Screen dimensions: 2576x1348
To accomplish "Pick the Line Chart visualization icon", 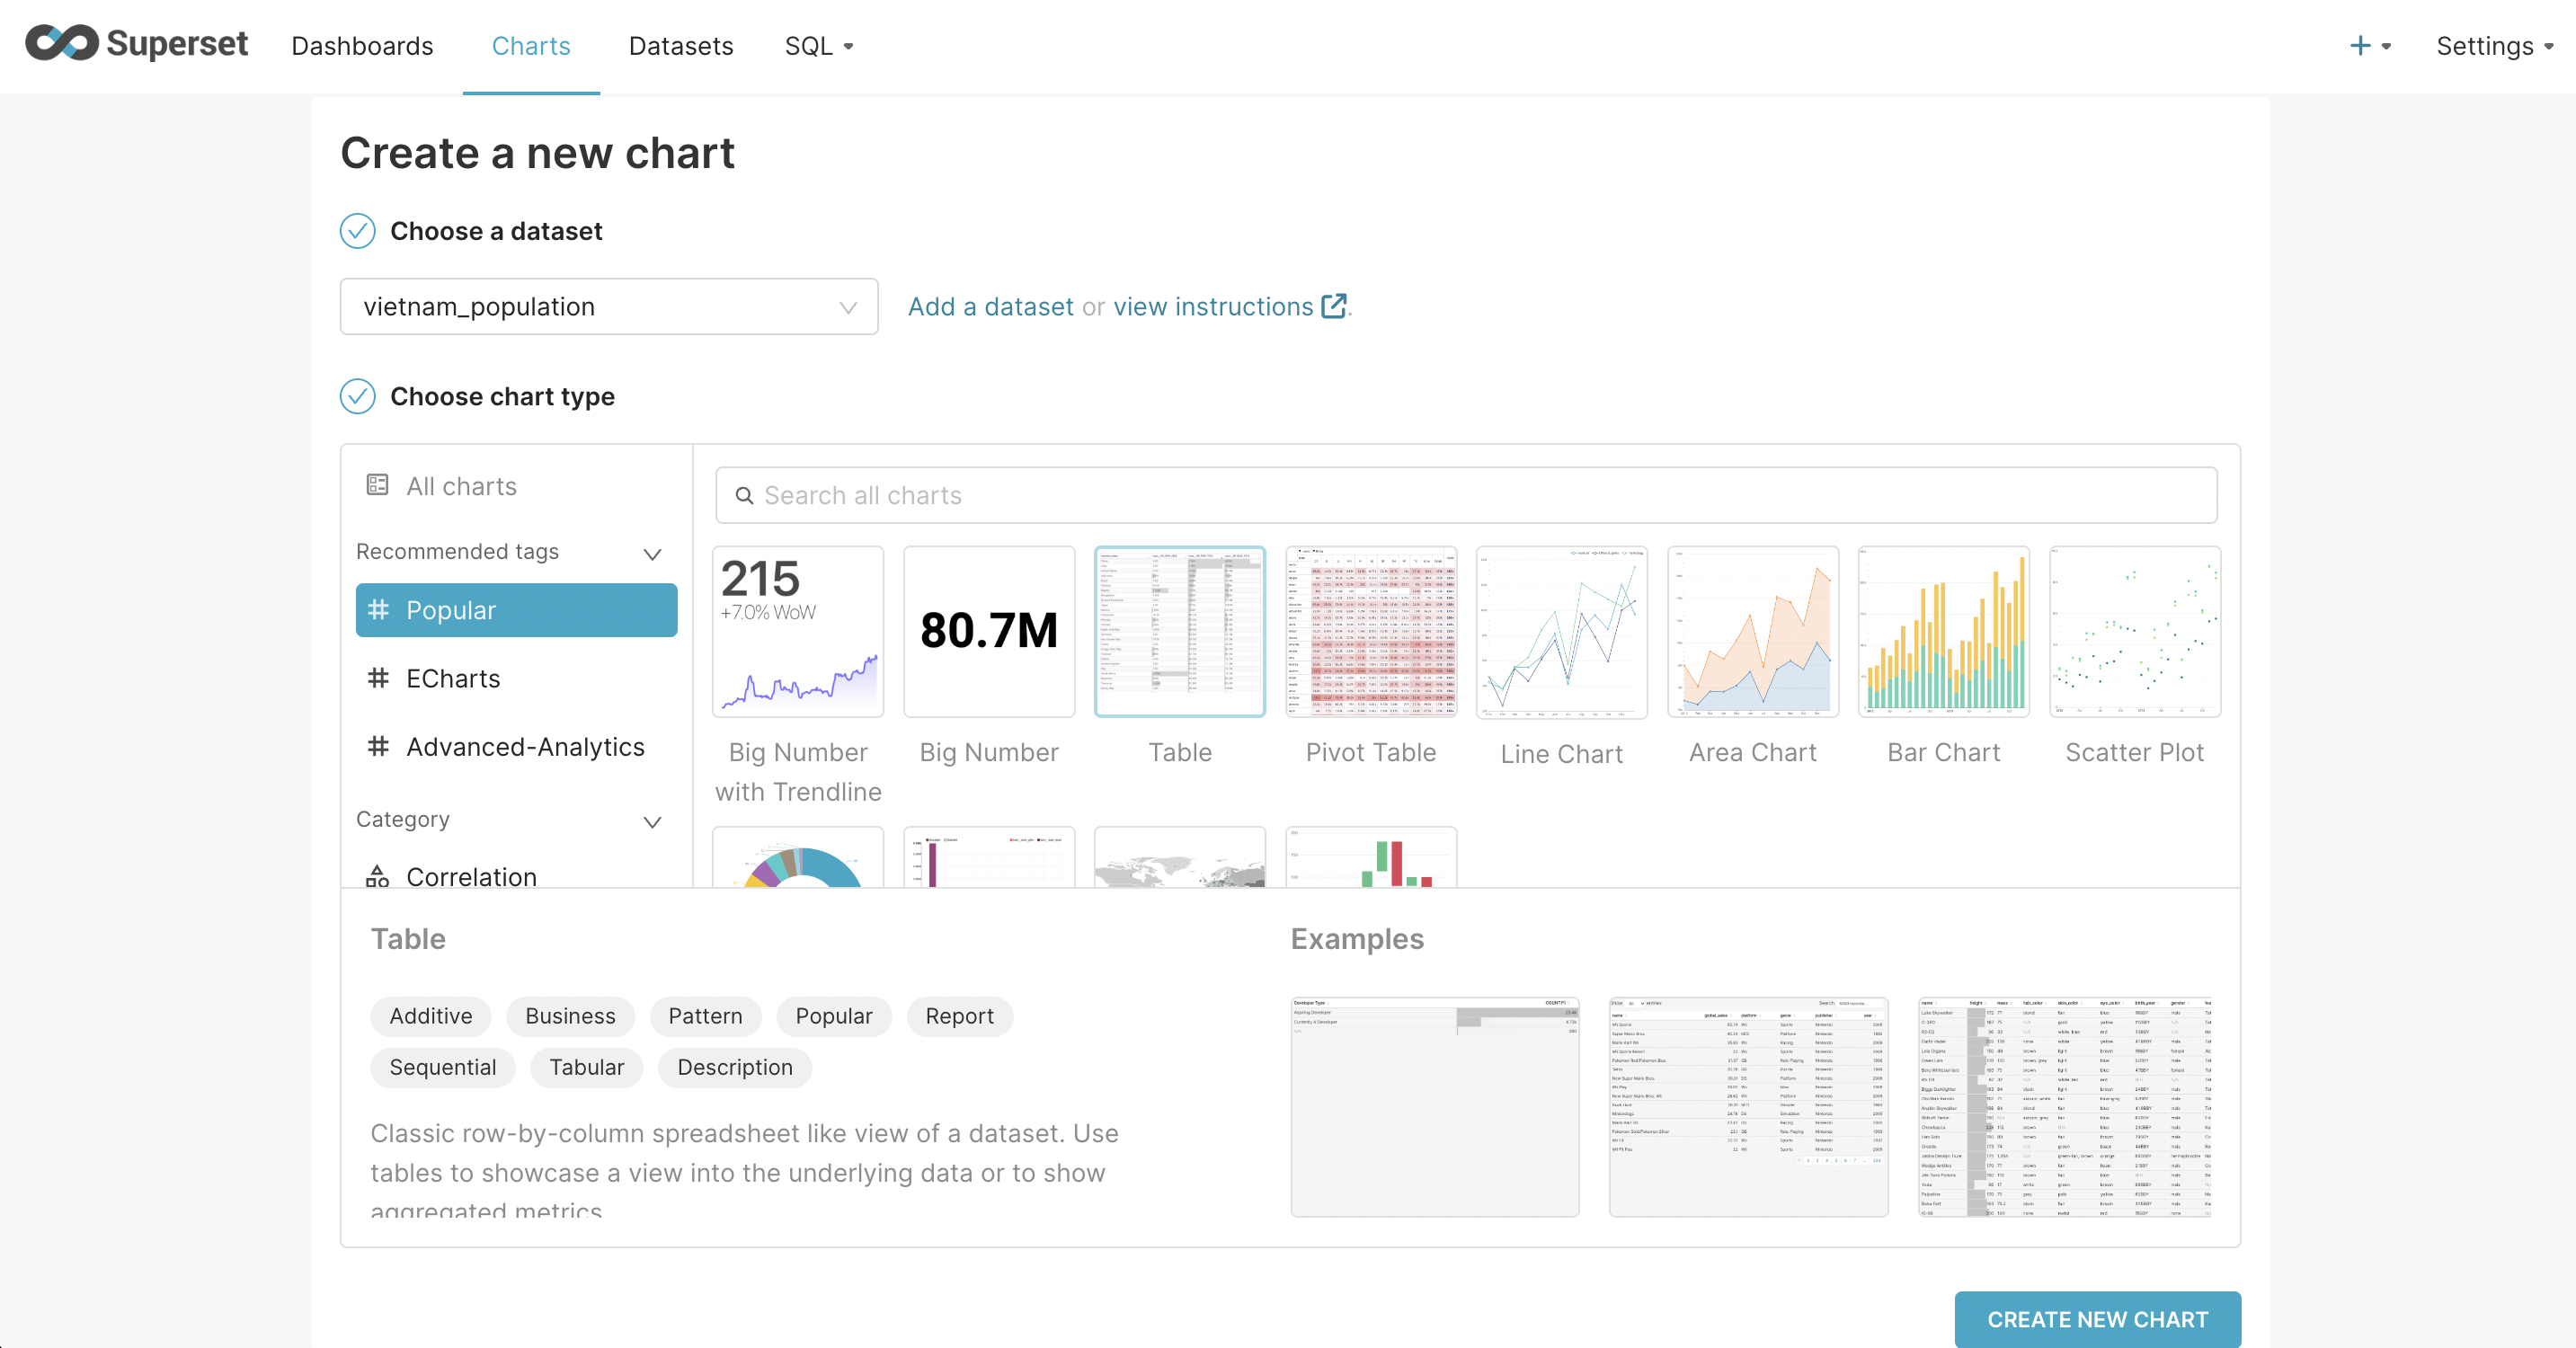I will coord(1561,631).
